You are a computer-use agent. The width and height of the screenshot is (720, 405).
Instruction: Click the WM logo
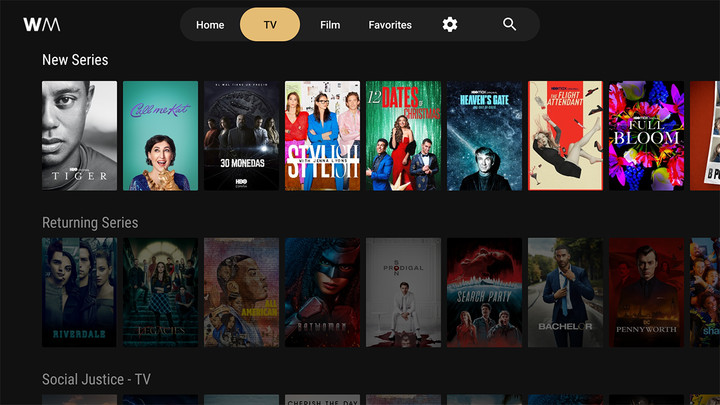tap(42, 24)
